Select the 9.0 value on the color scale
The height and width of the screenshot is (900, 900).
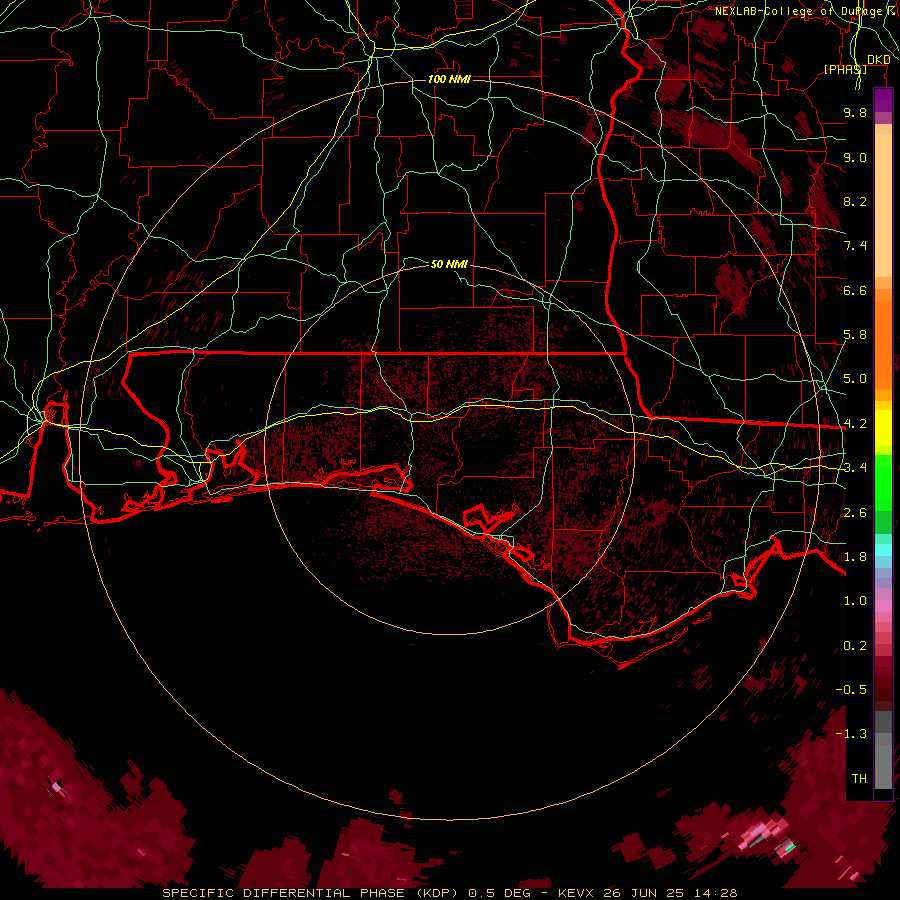click(x=855, y=157)
